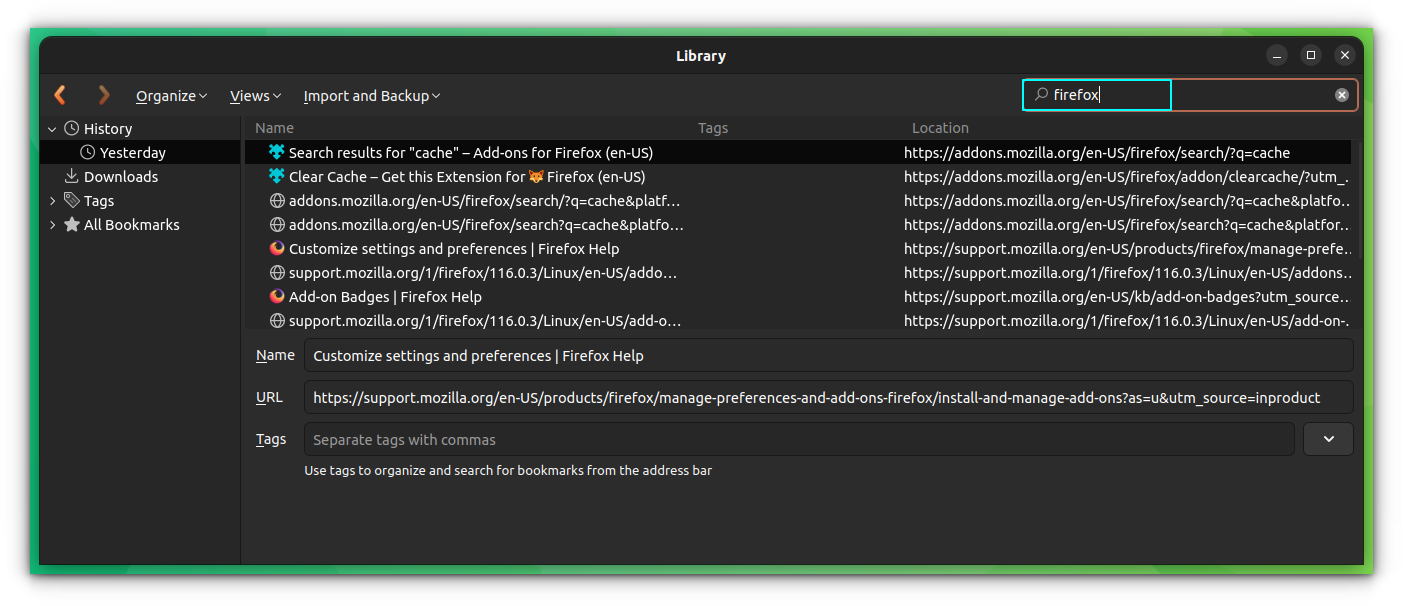
Task: Click location https://addons.mozilla.org/en-US/firefox/search/?q=cache
Action: 1097,153
